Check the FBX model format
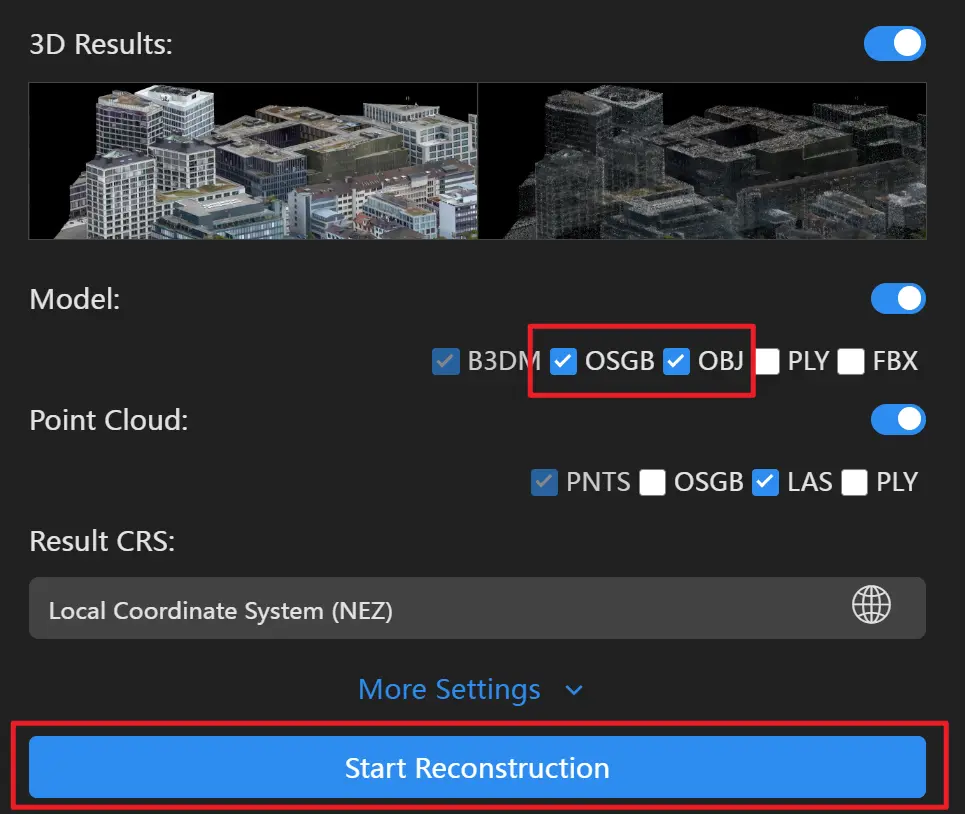 coord(851,362)
